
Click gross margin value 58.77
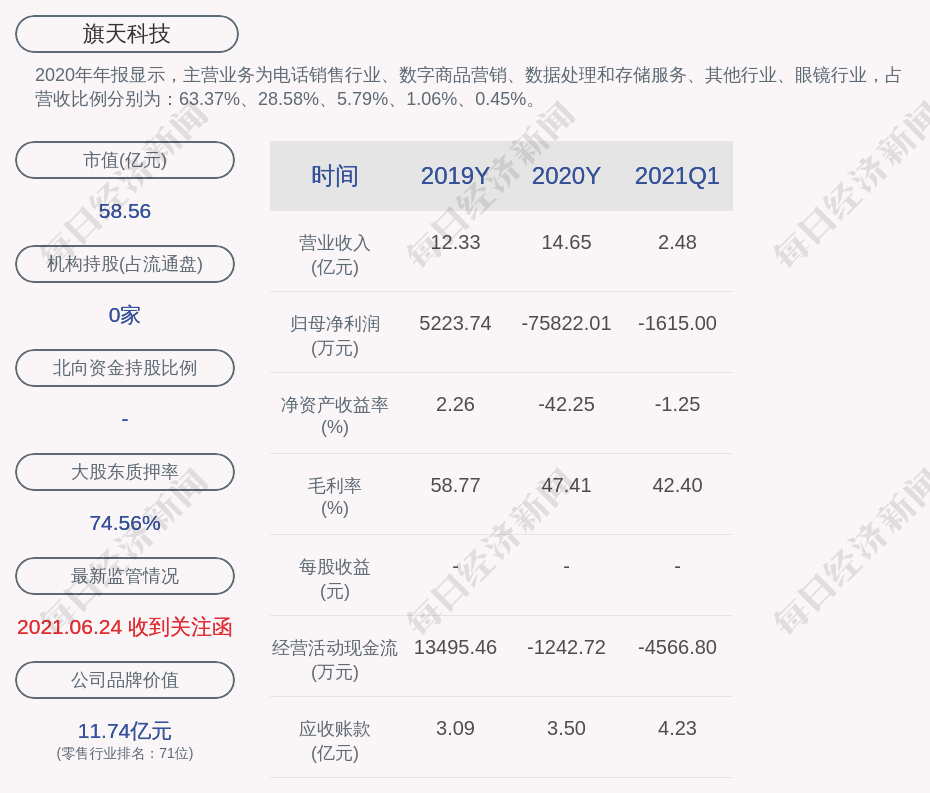tap(455, 485)
